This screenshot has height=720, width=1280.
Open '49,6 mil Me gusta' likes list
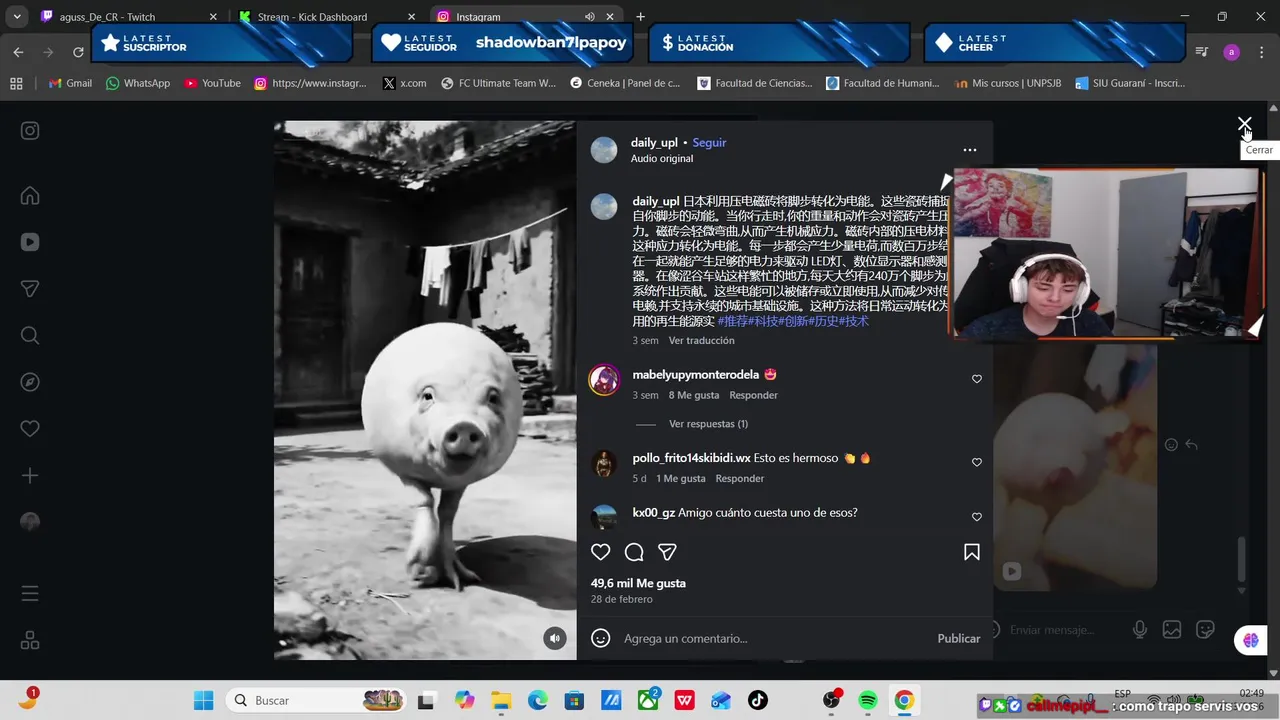point(638,583)
